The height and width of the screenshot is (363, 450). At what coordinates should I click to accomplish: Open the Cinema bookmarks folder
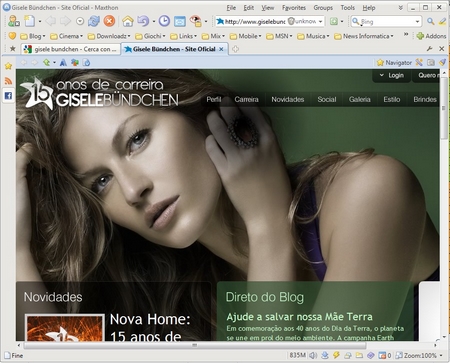[x=66, y=36]
